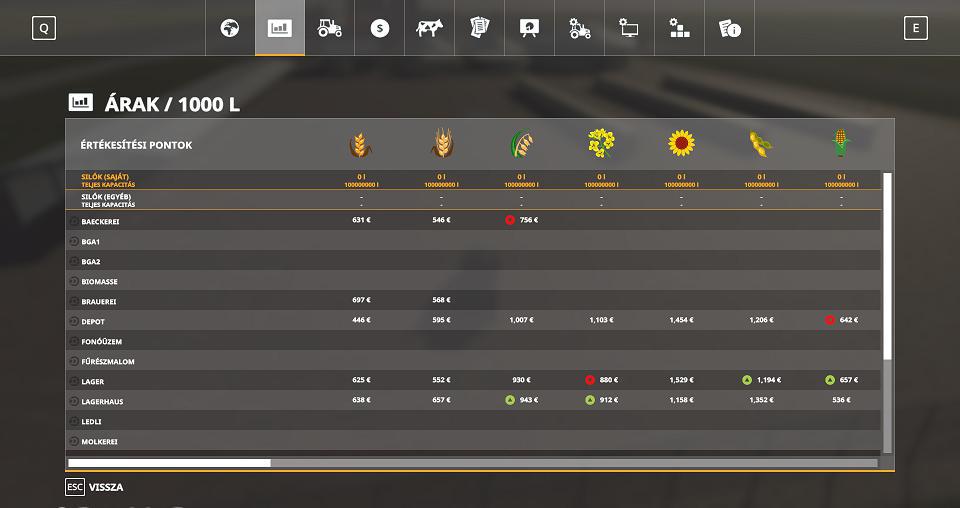This screenshot has height=508, width=960.
Task: Toggle map marker for BAECKEREI
Action: (74, 221)
